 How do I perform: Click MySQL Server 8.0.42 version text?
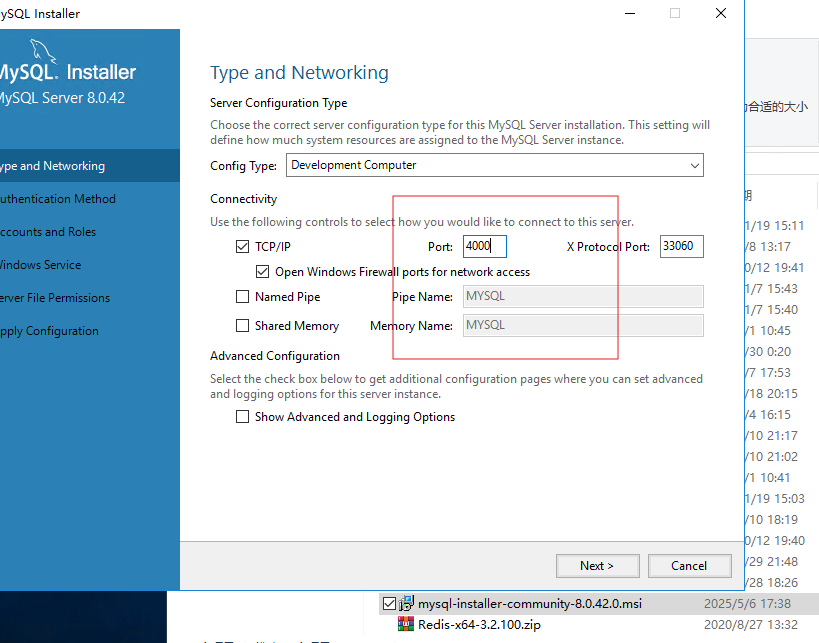62,98
